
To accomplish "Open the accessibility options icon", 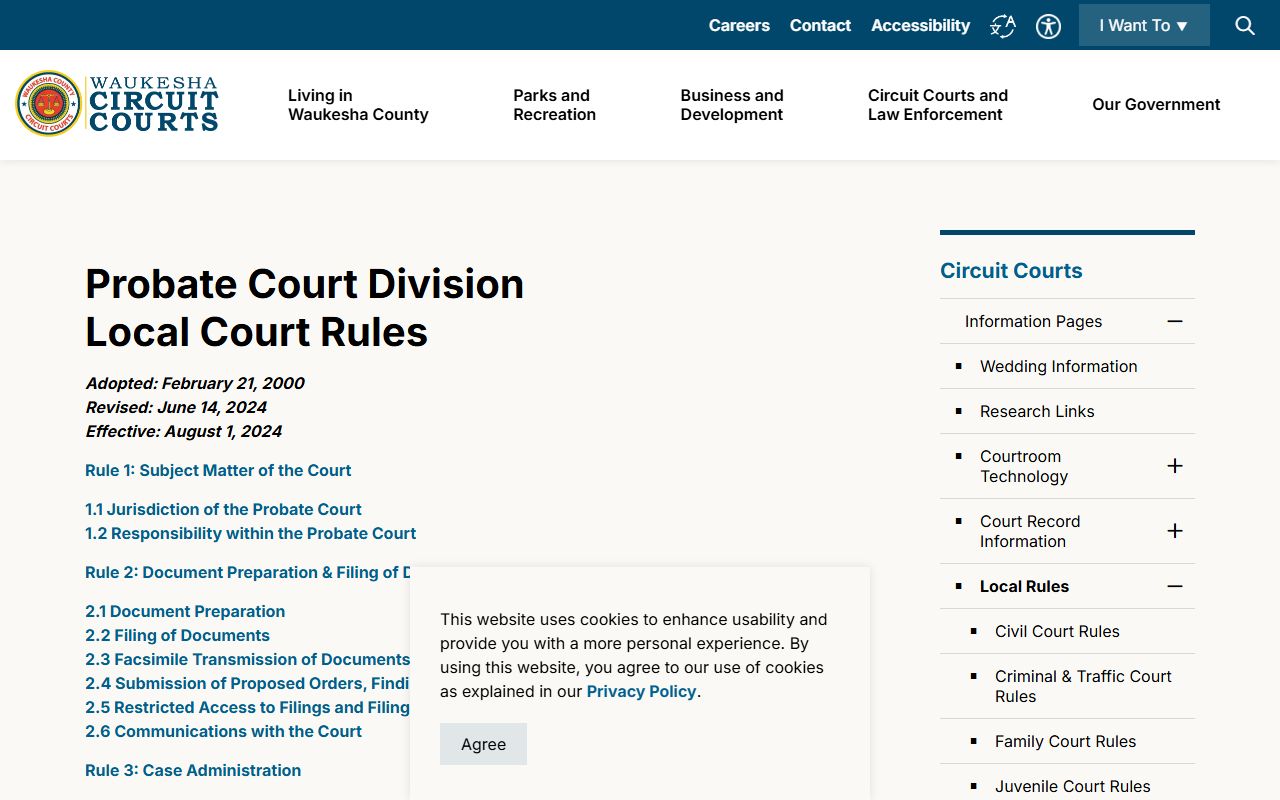I will coord(1048,26).
